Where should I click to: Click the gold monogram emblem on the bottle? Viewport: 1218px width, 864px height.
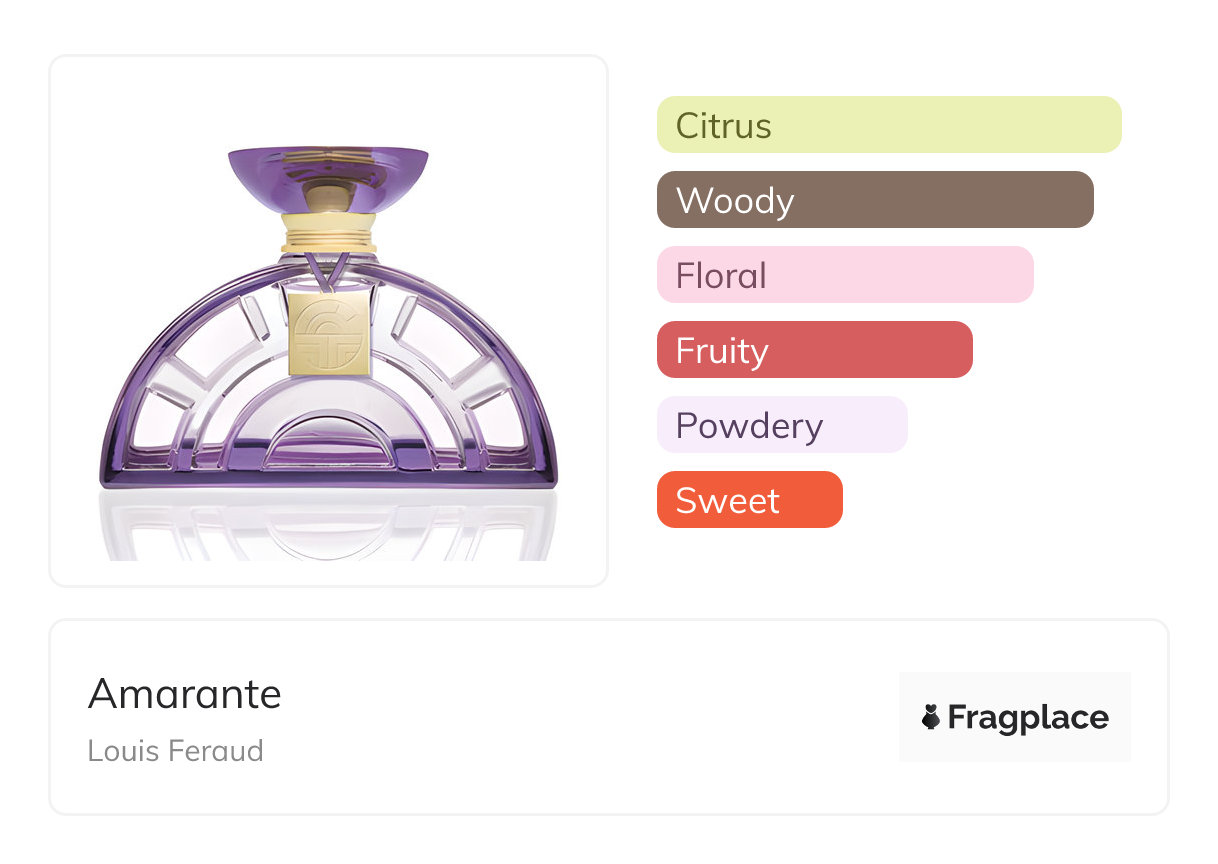click(x=329, y=333)
